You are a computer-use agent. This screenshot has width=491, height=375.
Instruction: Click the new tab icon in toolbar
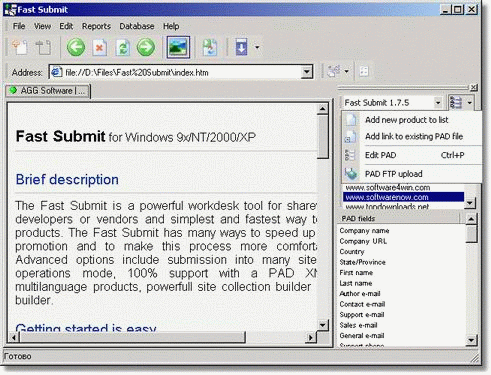[20, 47]
